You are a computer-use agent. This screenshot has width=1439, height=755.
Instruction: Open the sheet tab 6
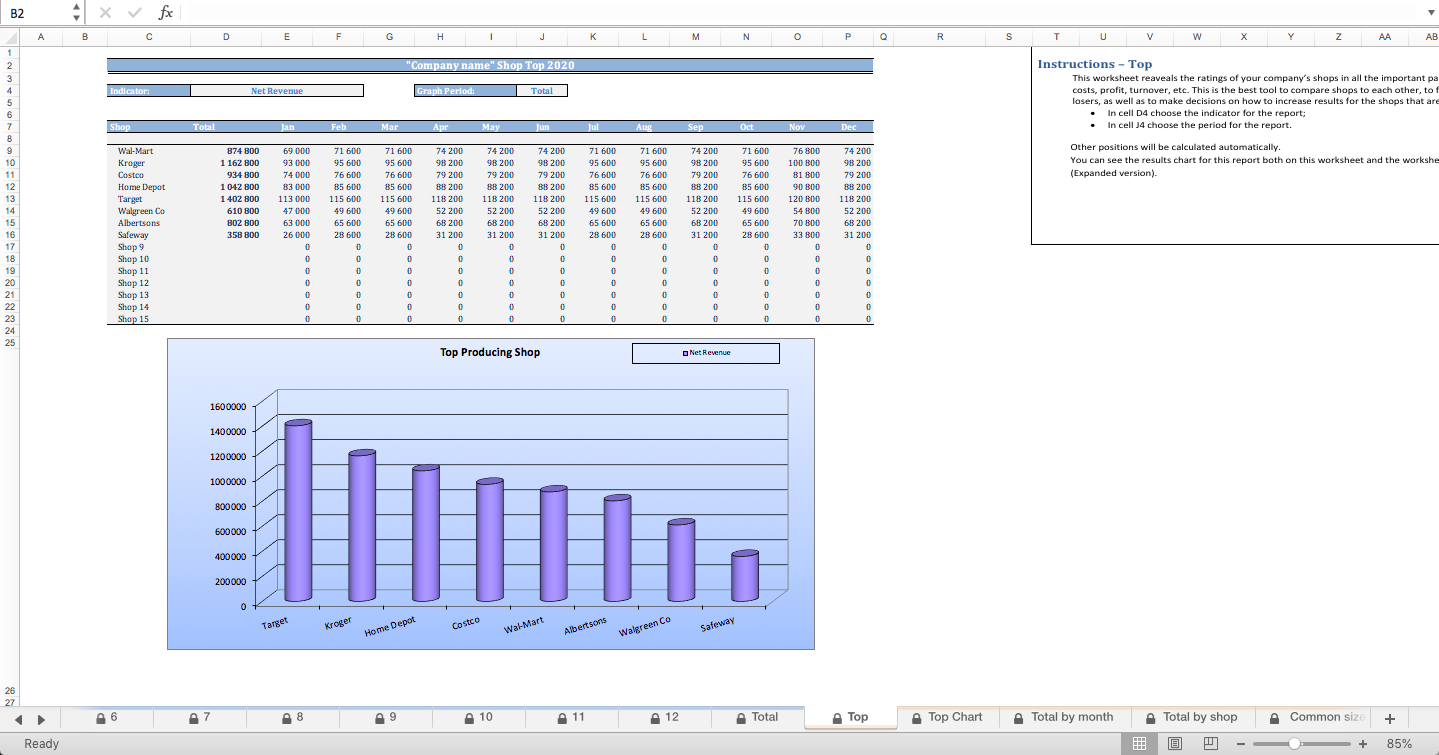[x=106, y=717]
